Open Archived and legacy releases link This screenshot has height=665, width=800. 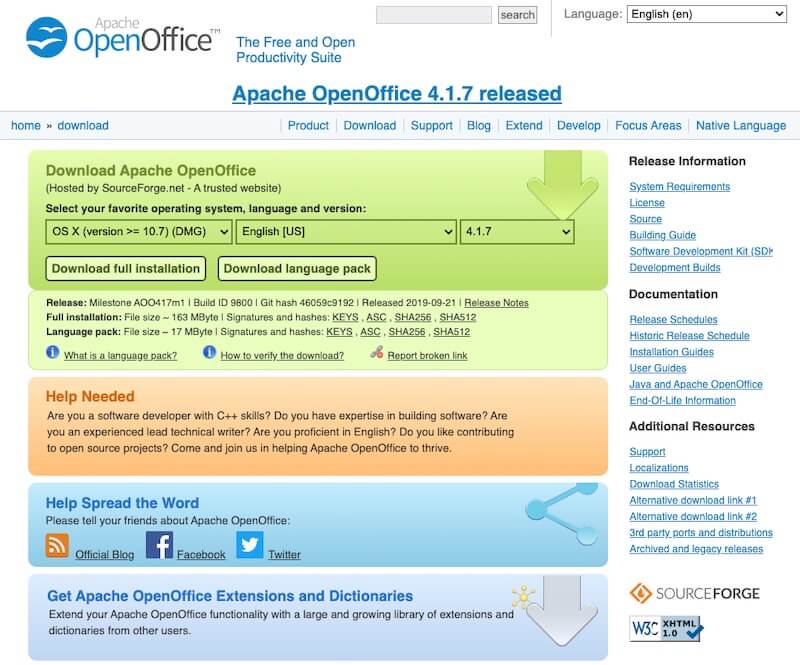[x=696, y=549]
